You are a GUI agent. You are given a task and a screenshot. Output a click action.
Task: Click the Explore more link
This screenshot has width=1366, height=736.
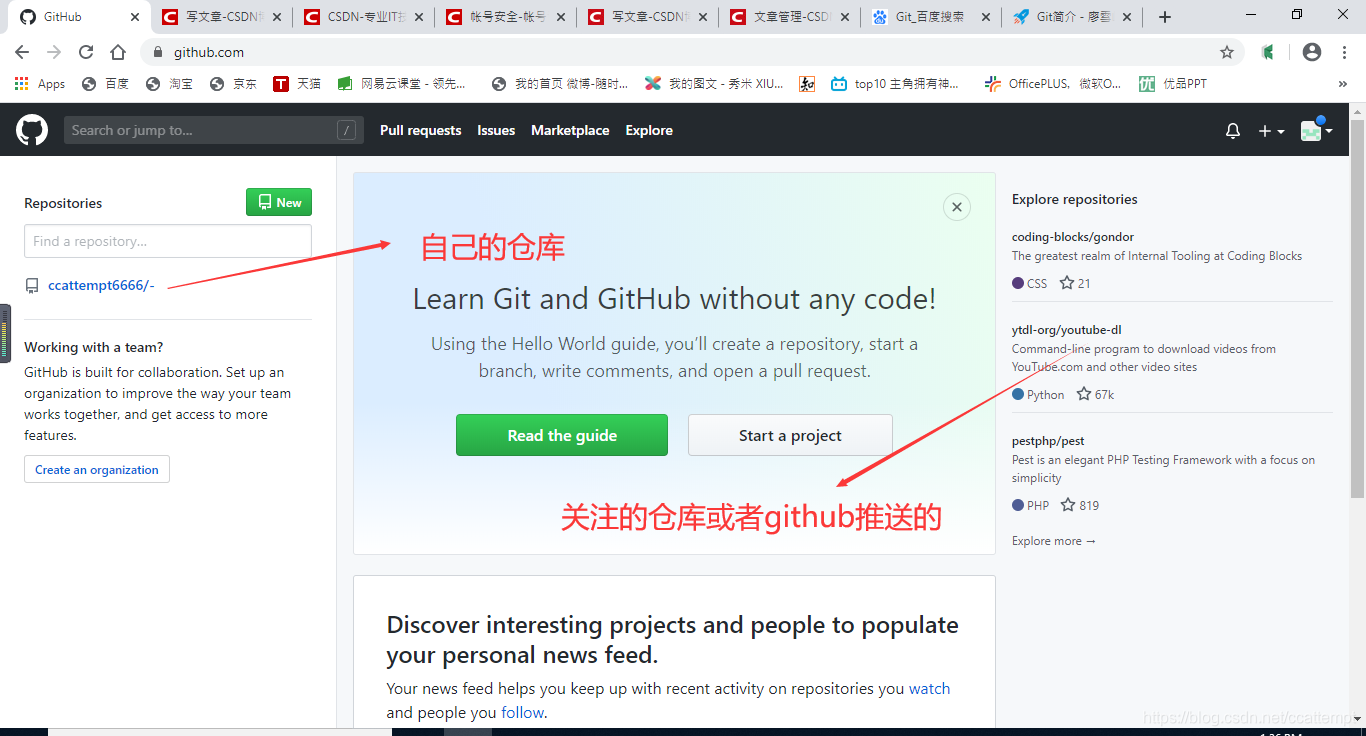coord(1054,541)
